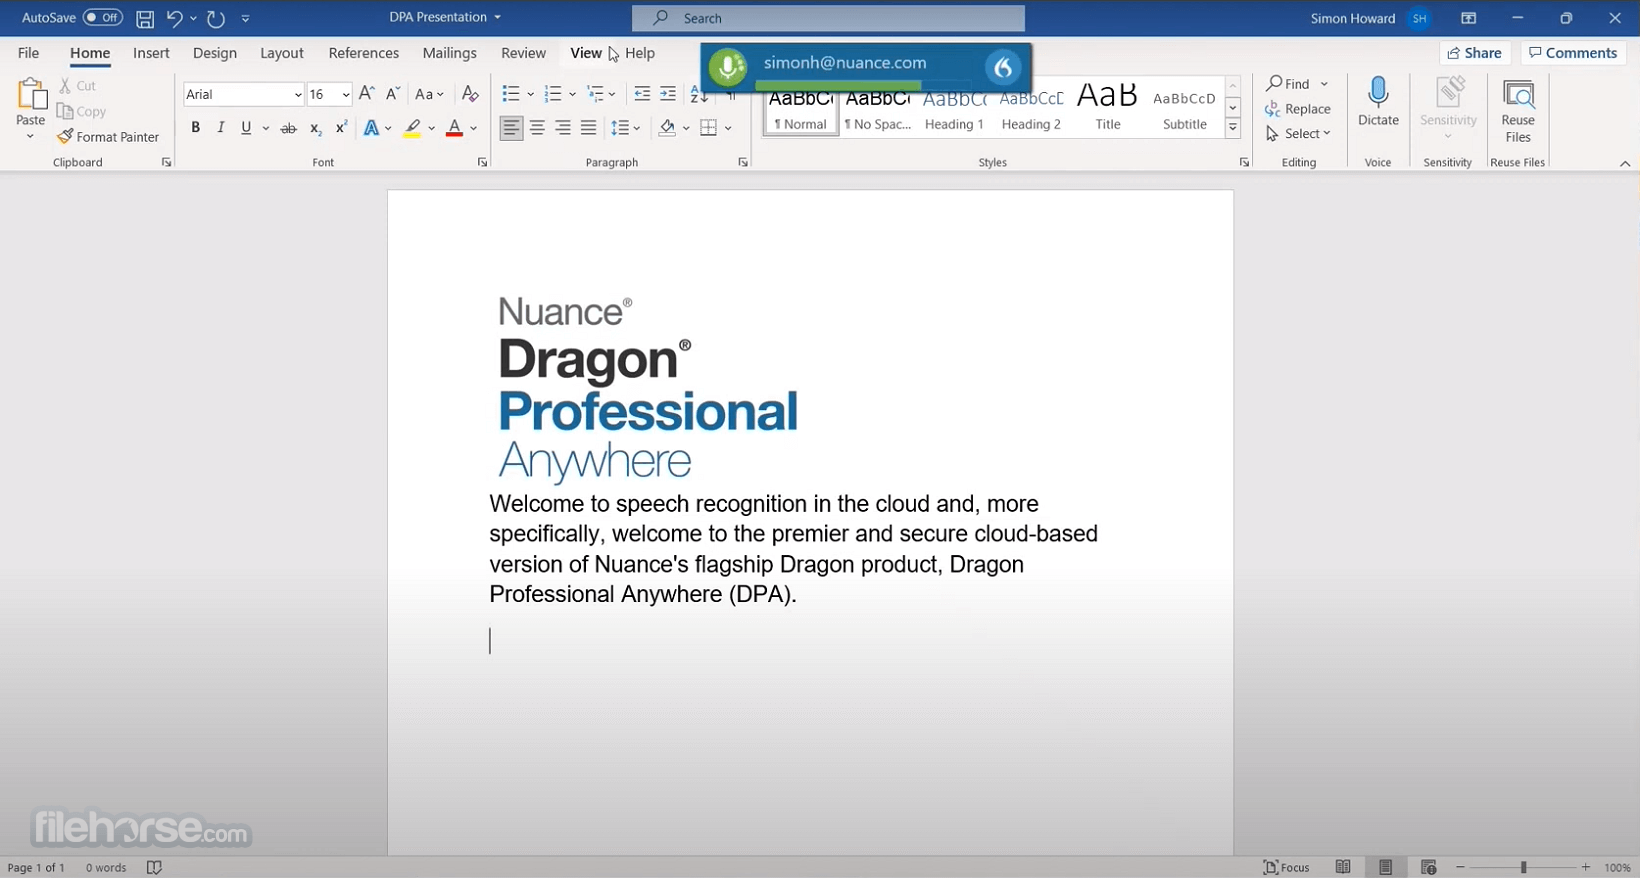The width and height of the screenshot is (1640, 878).
Task: Shrink the font size
Action: click(393, 94)
